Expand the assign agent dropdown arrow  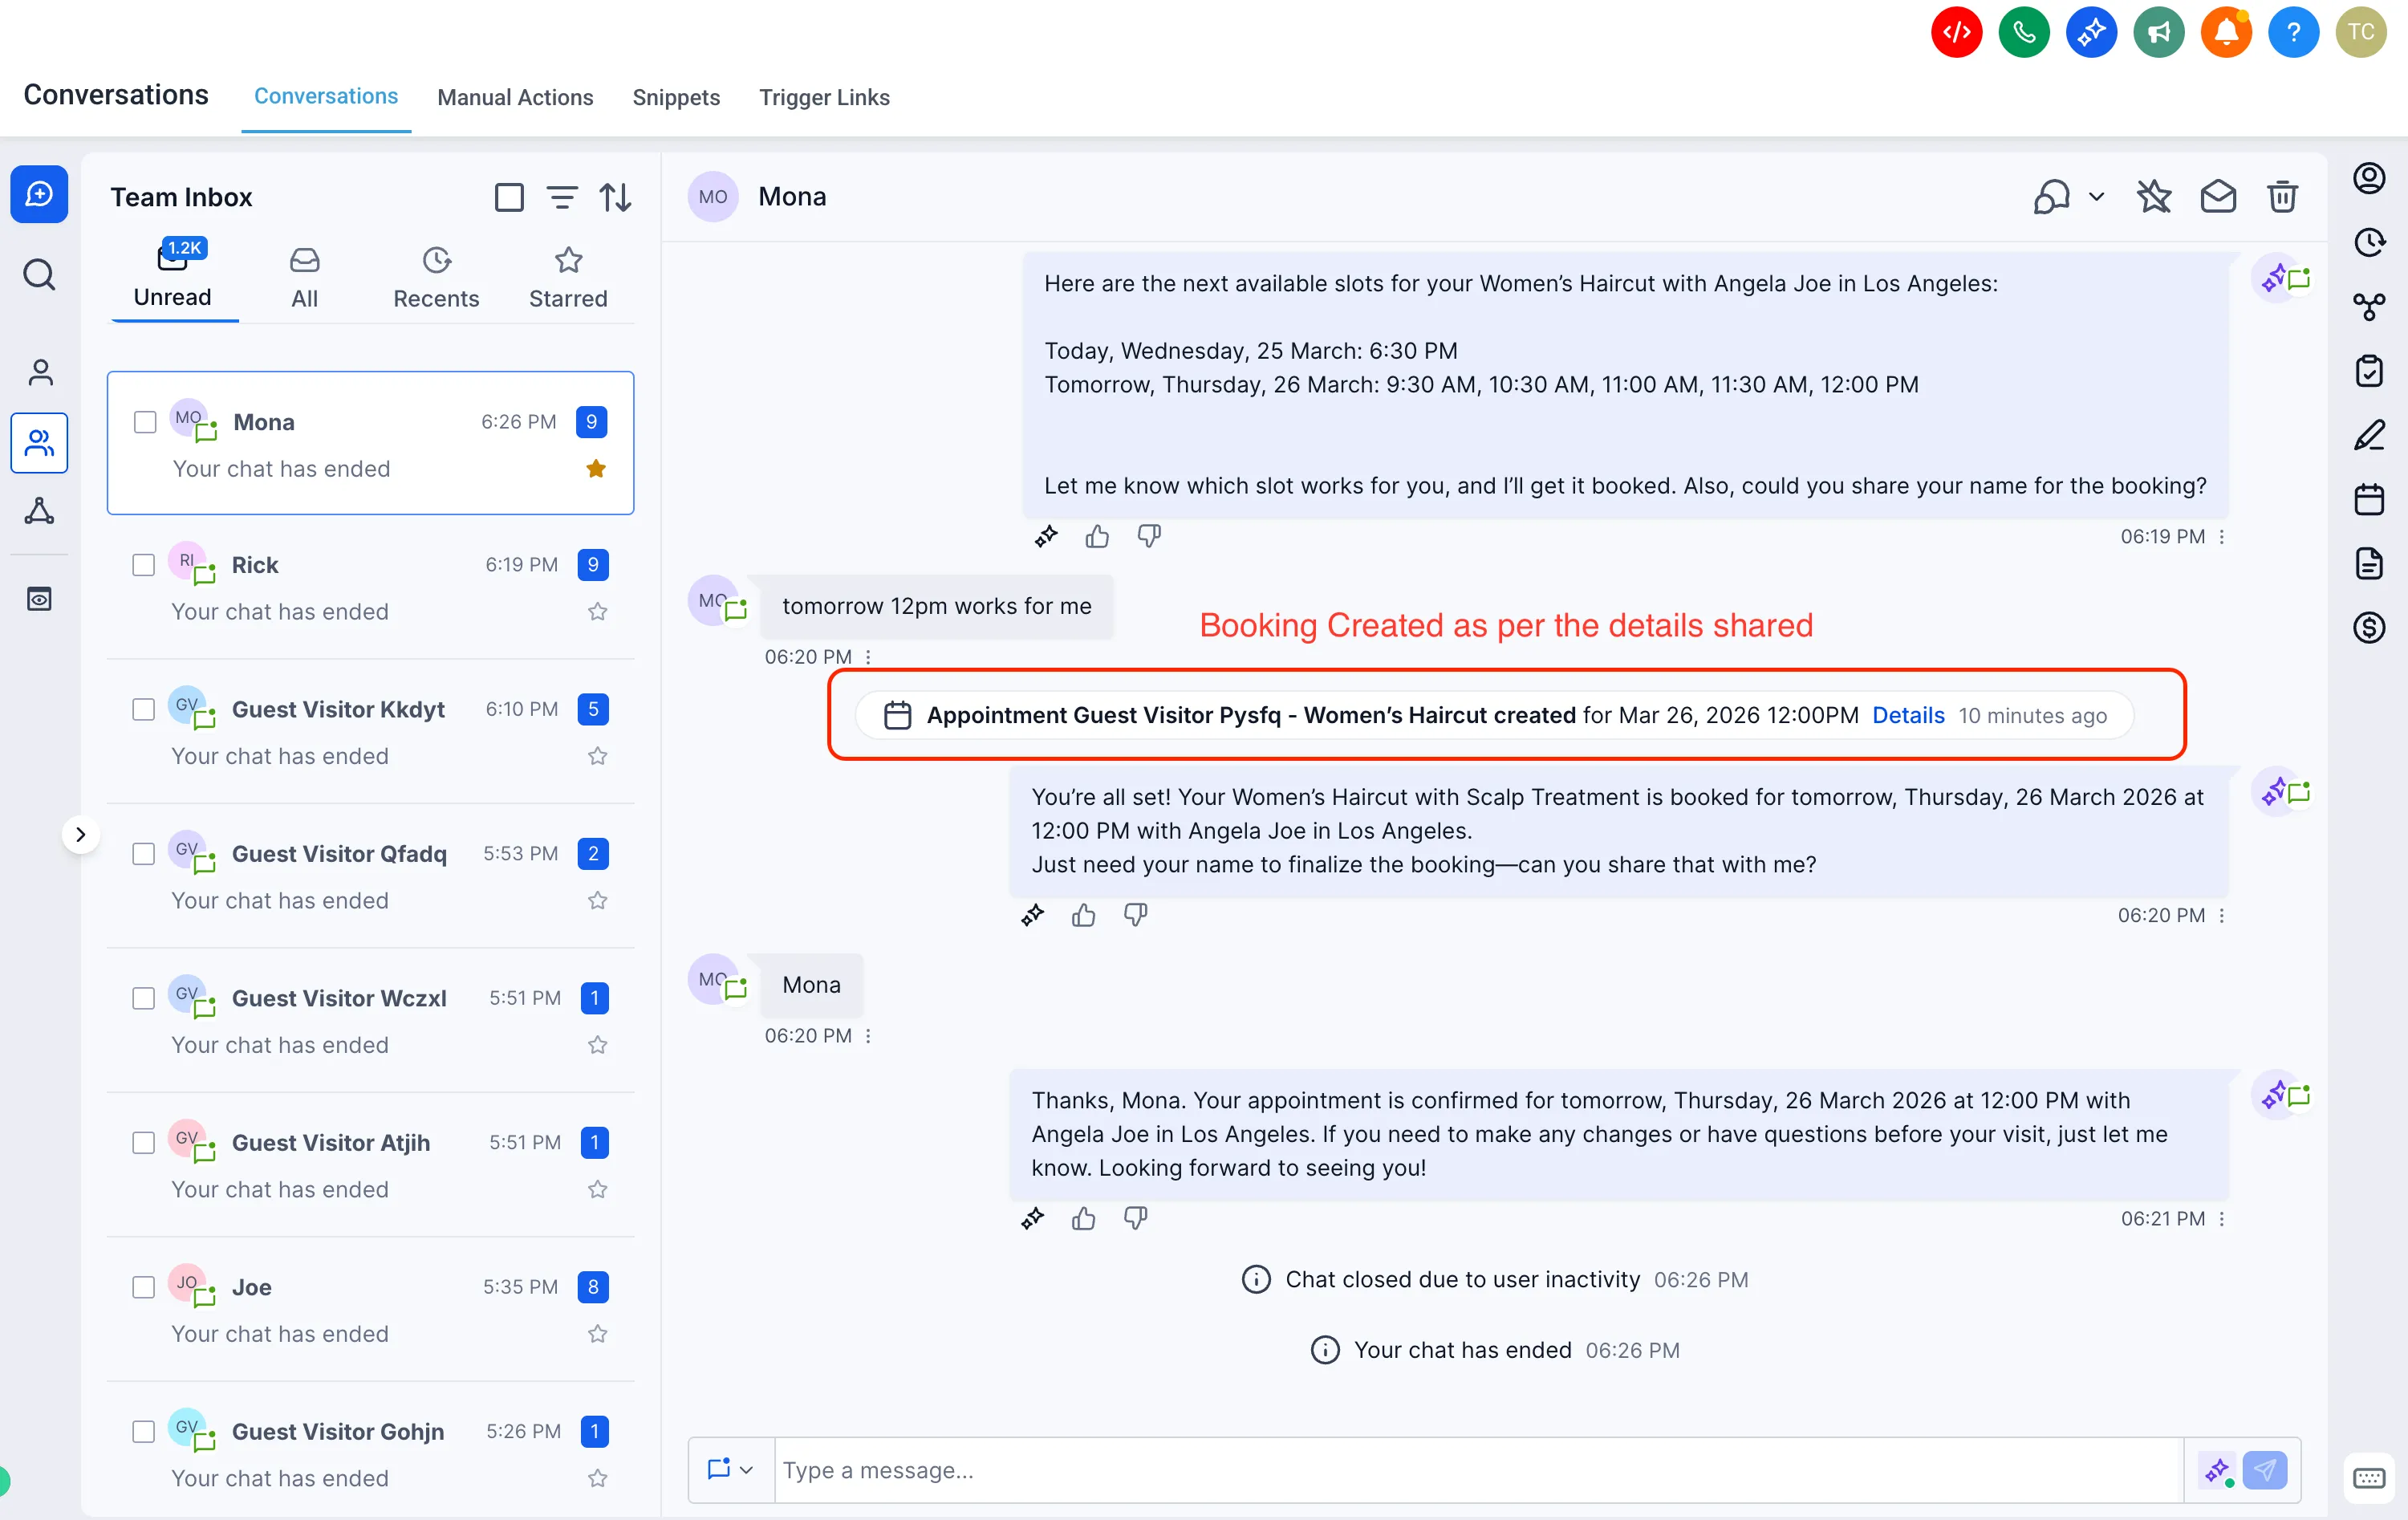[x=2096, y=197]
